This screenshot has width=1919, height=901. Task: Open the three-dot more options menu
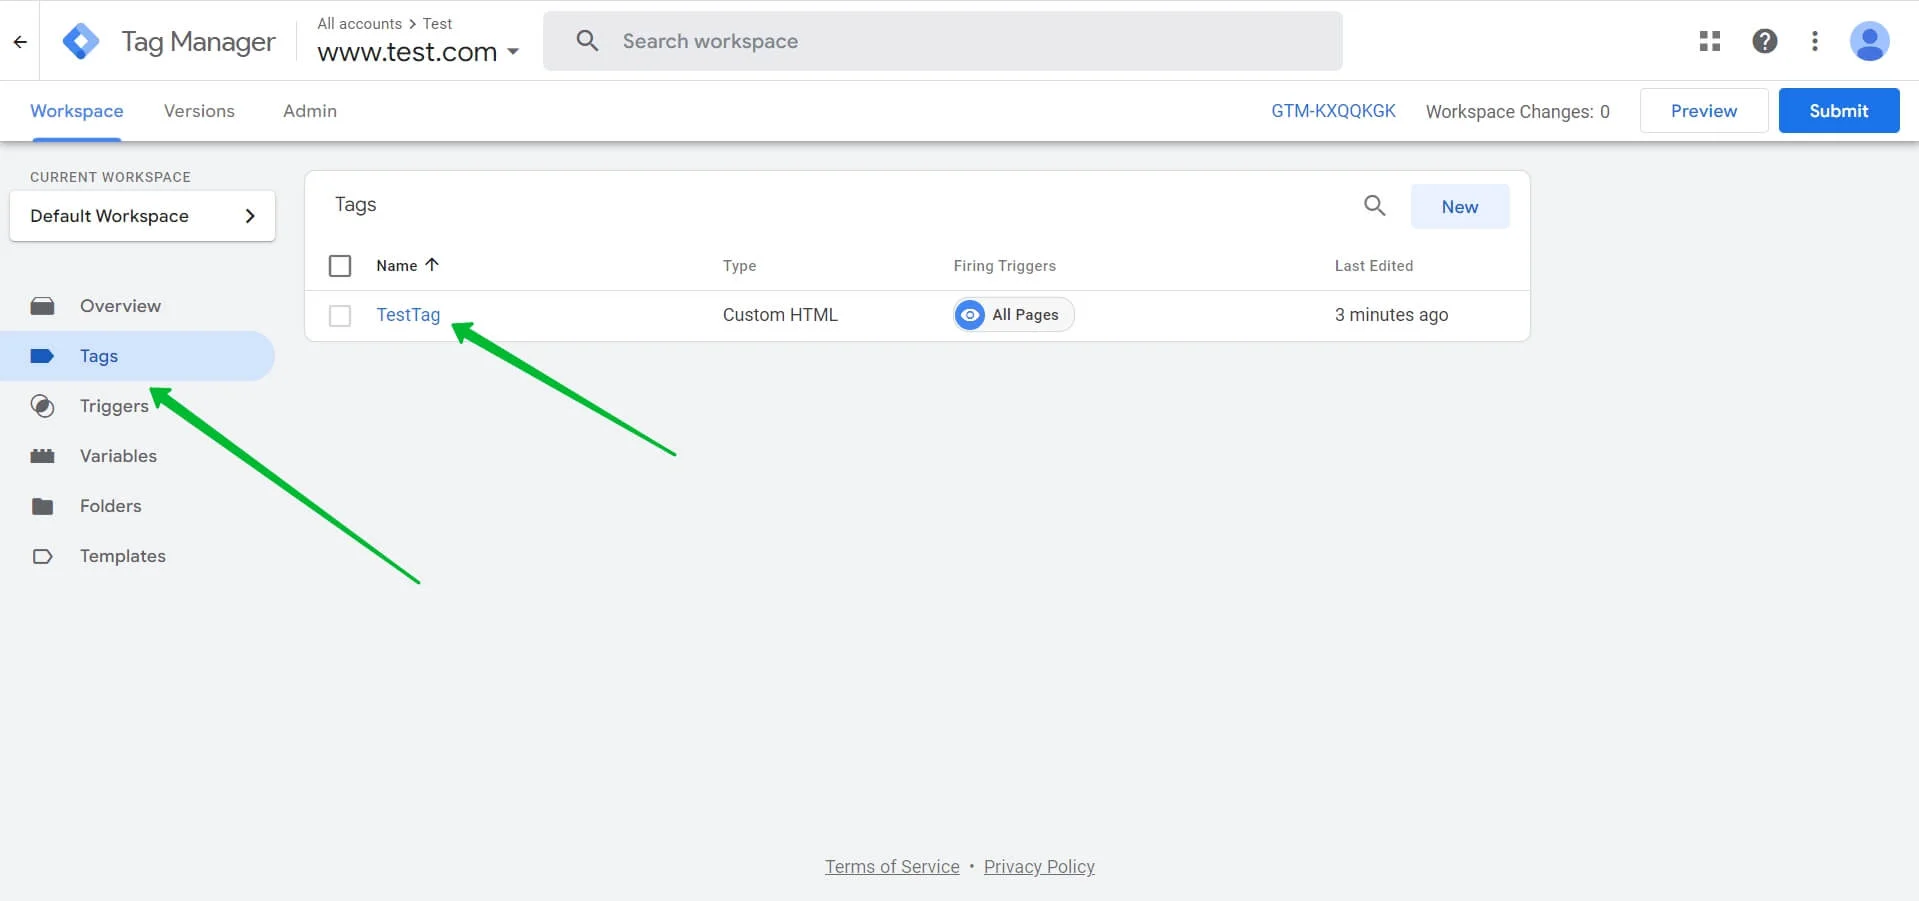(x=1815, y=41)
